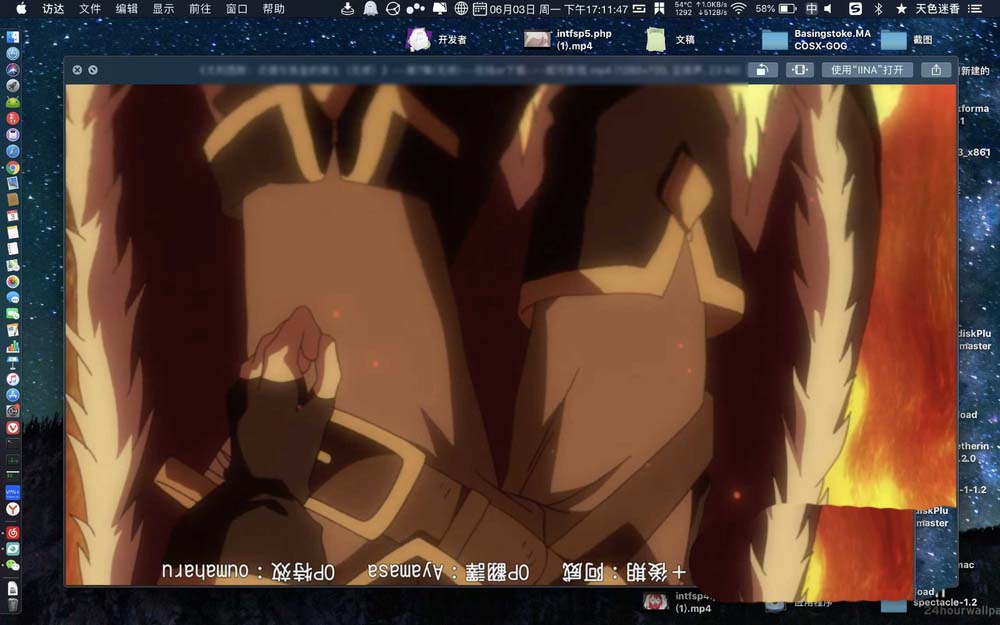Open the 天色迷香 user menu
This screenshot has height=625, width=1000.
(x=938, y=8)
